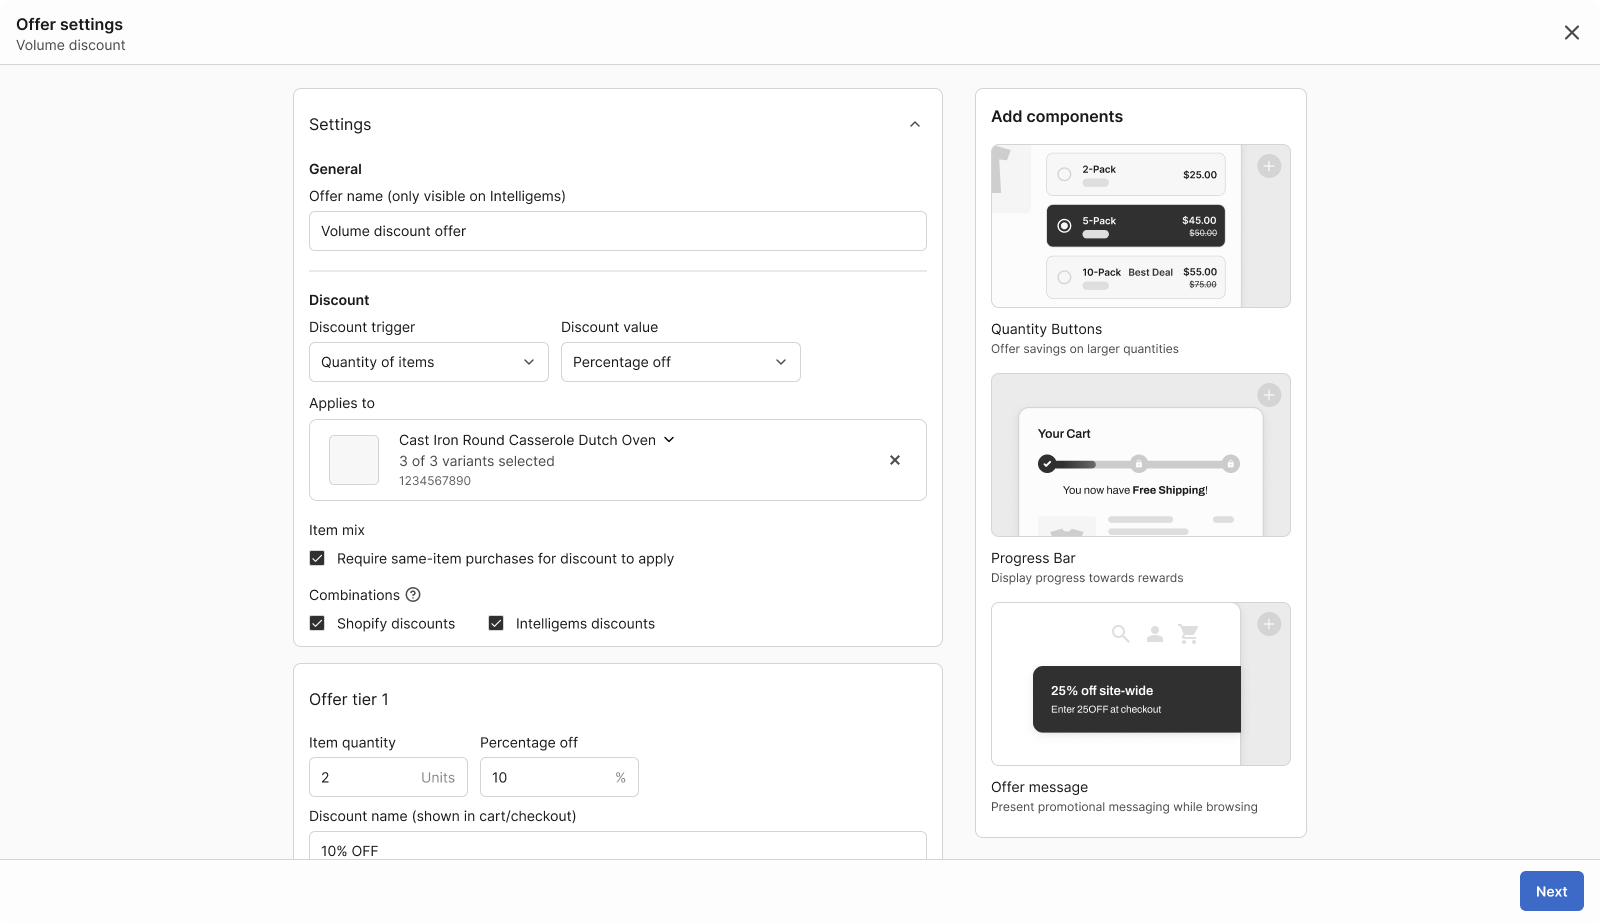Expand the Cast Iron Casserole variants chevron
The width and height of the screenshot is (1600, 923).
tap(669, 440)
